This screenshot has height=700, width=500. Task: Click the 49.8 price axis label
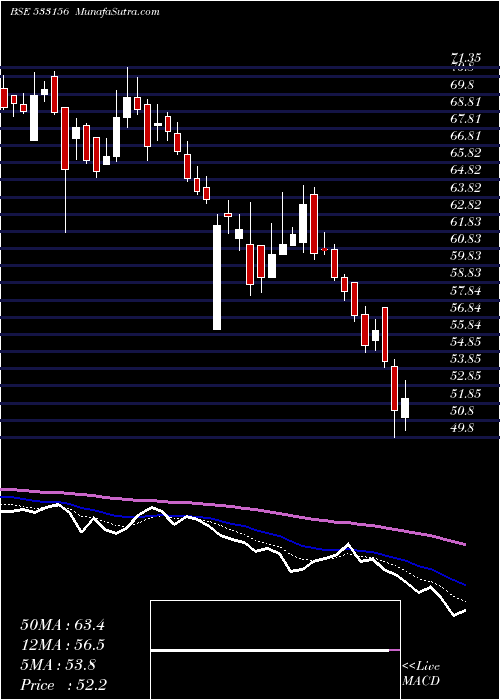click(x=462, y=428)
